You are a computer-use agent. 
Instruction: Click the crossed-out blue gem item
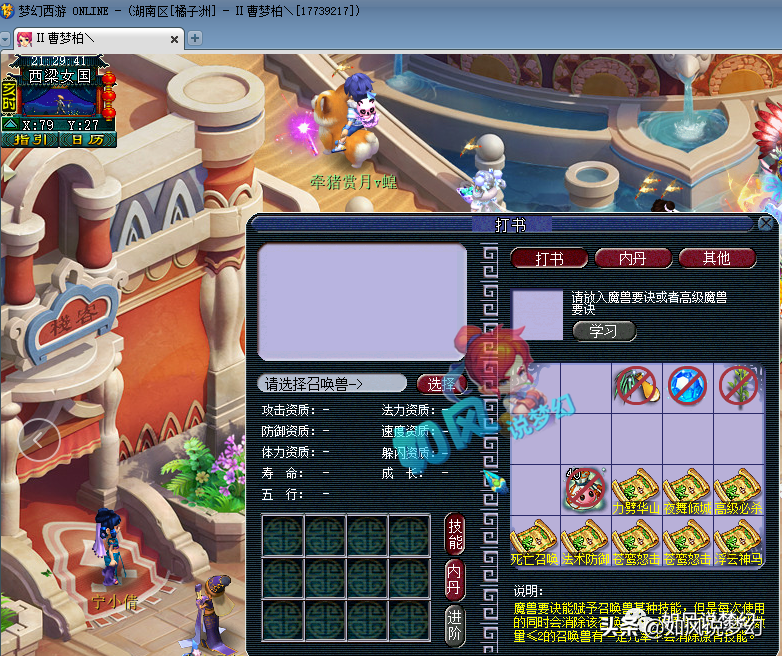(x=687, y=387)
